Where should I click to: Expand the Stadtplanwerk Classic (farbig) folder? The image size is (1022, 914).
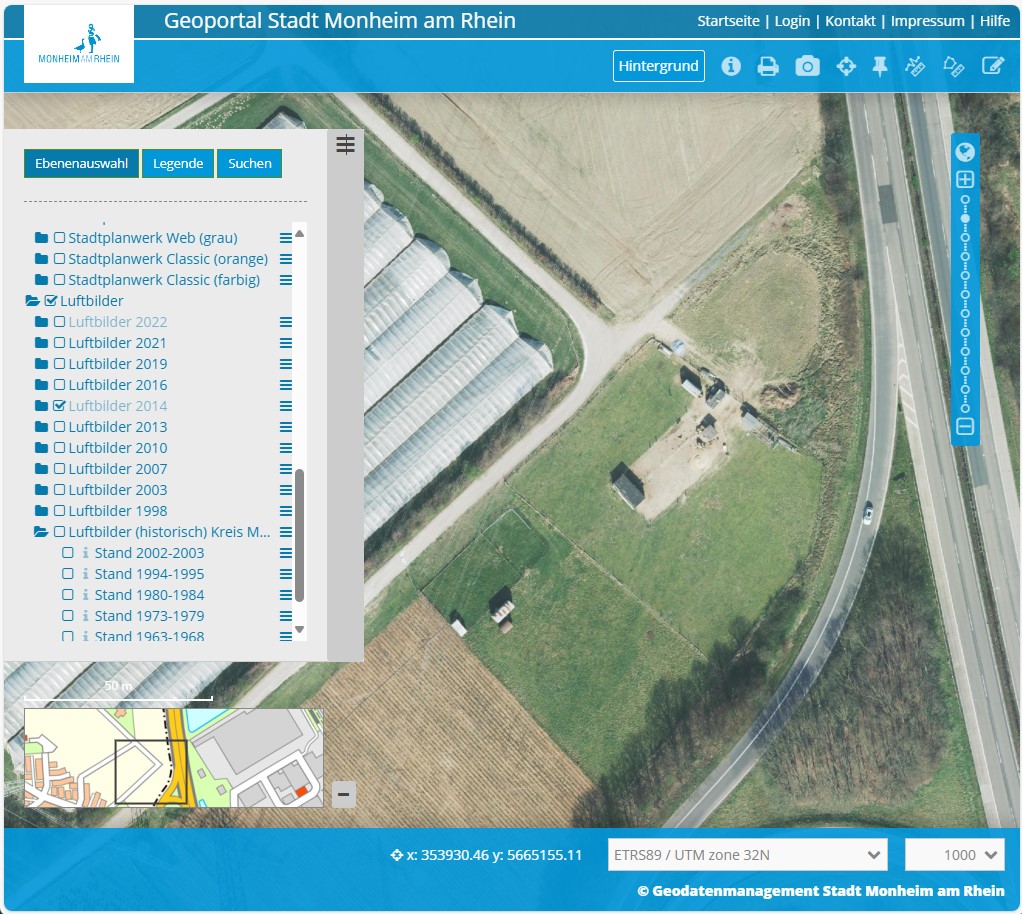point(41,280)
